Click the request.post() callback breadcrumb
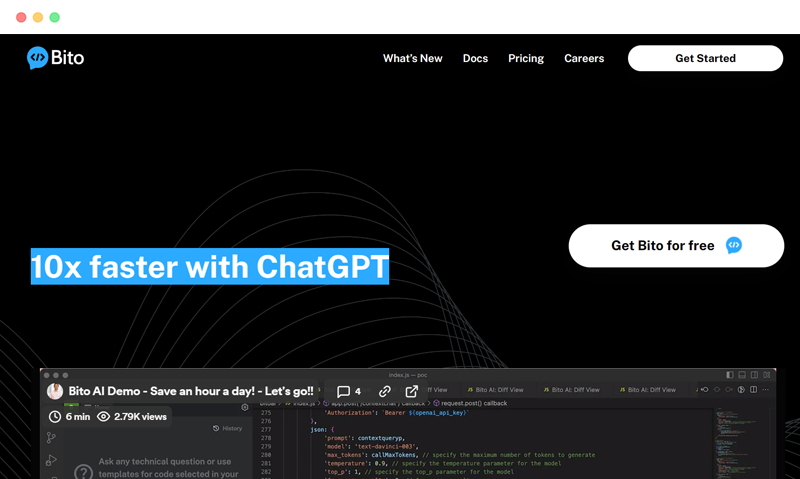Image resolution: width=800 pixels, height=479 pixels. point(470,403)
